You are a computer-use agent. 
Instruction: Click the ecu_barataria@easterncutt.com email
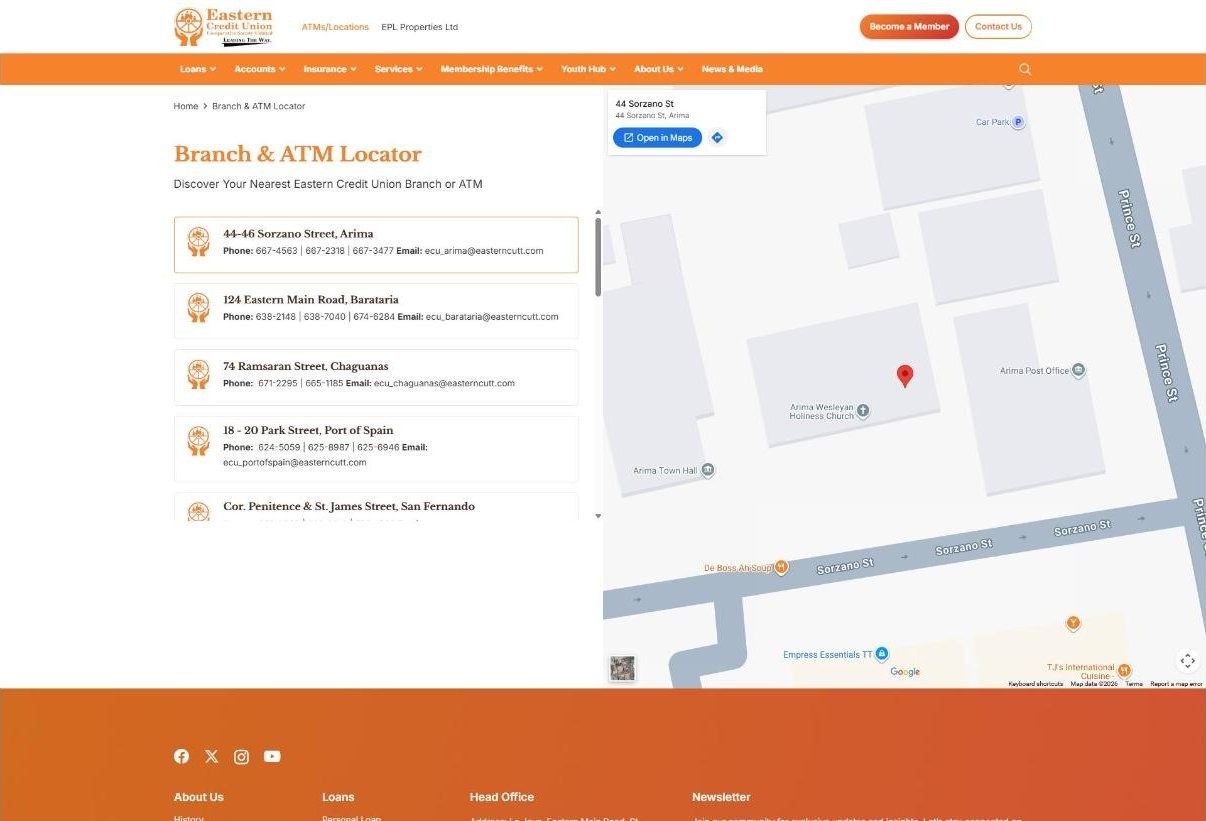tap(492, 317)
